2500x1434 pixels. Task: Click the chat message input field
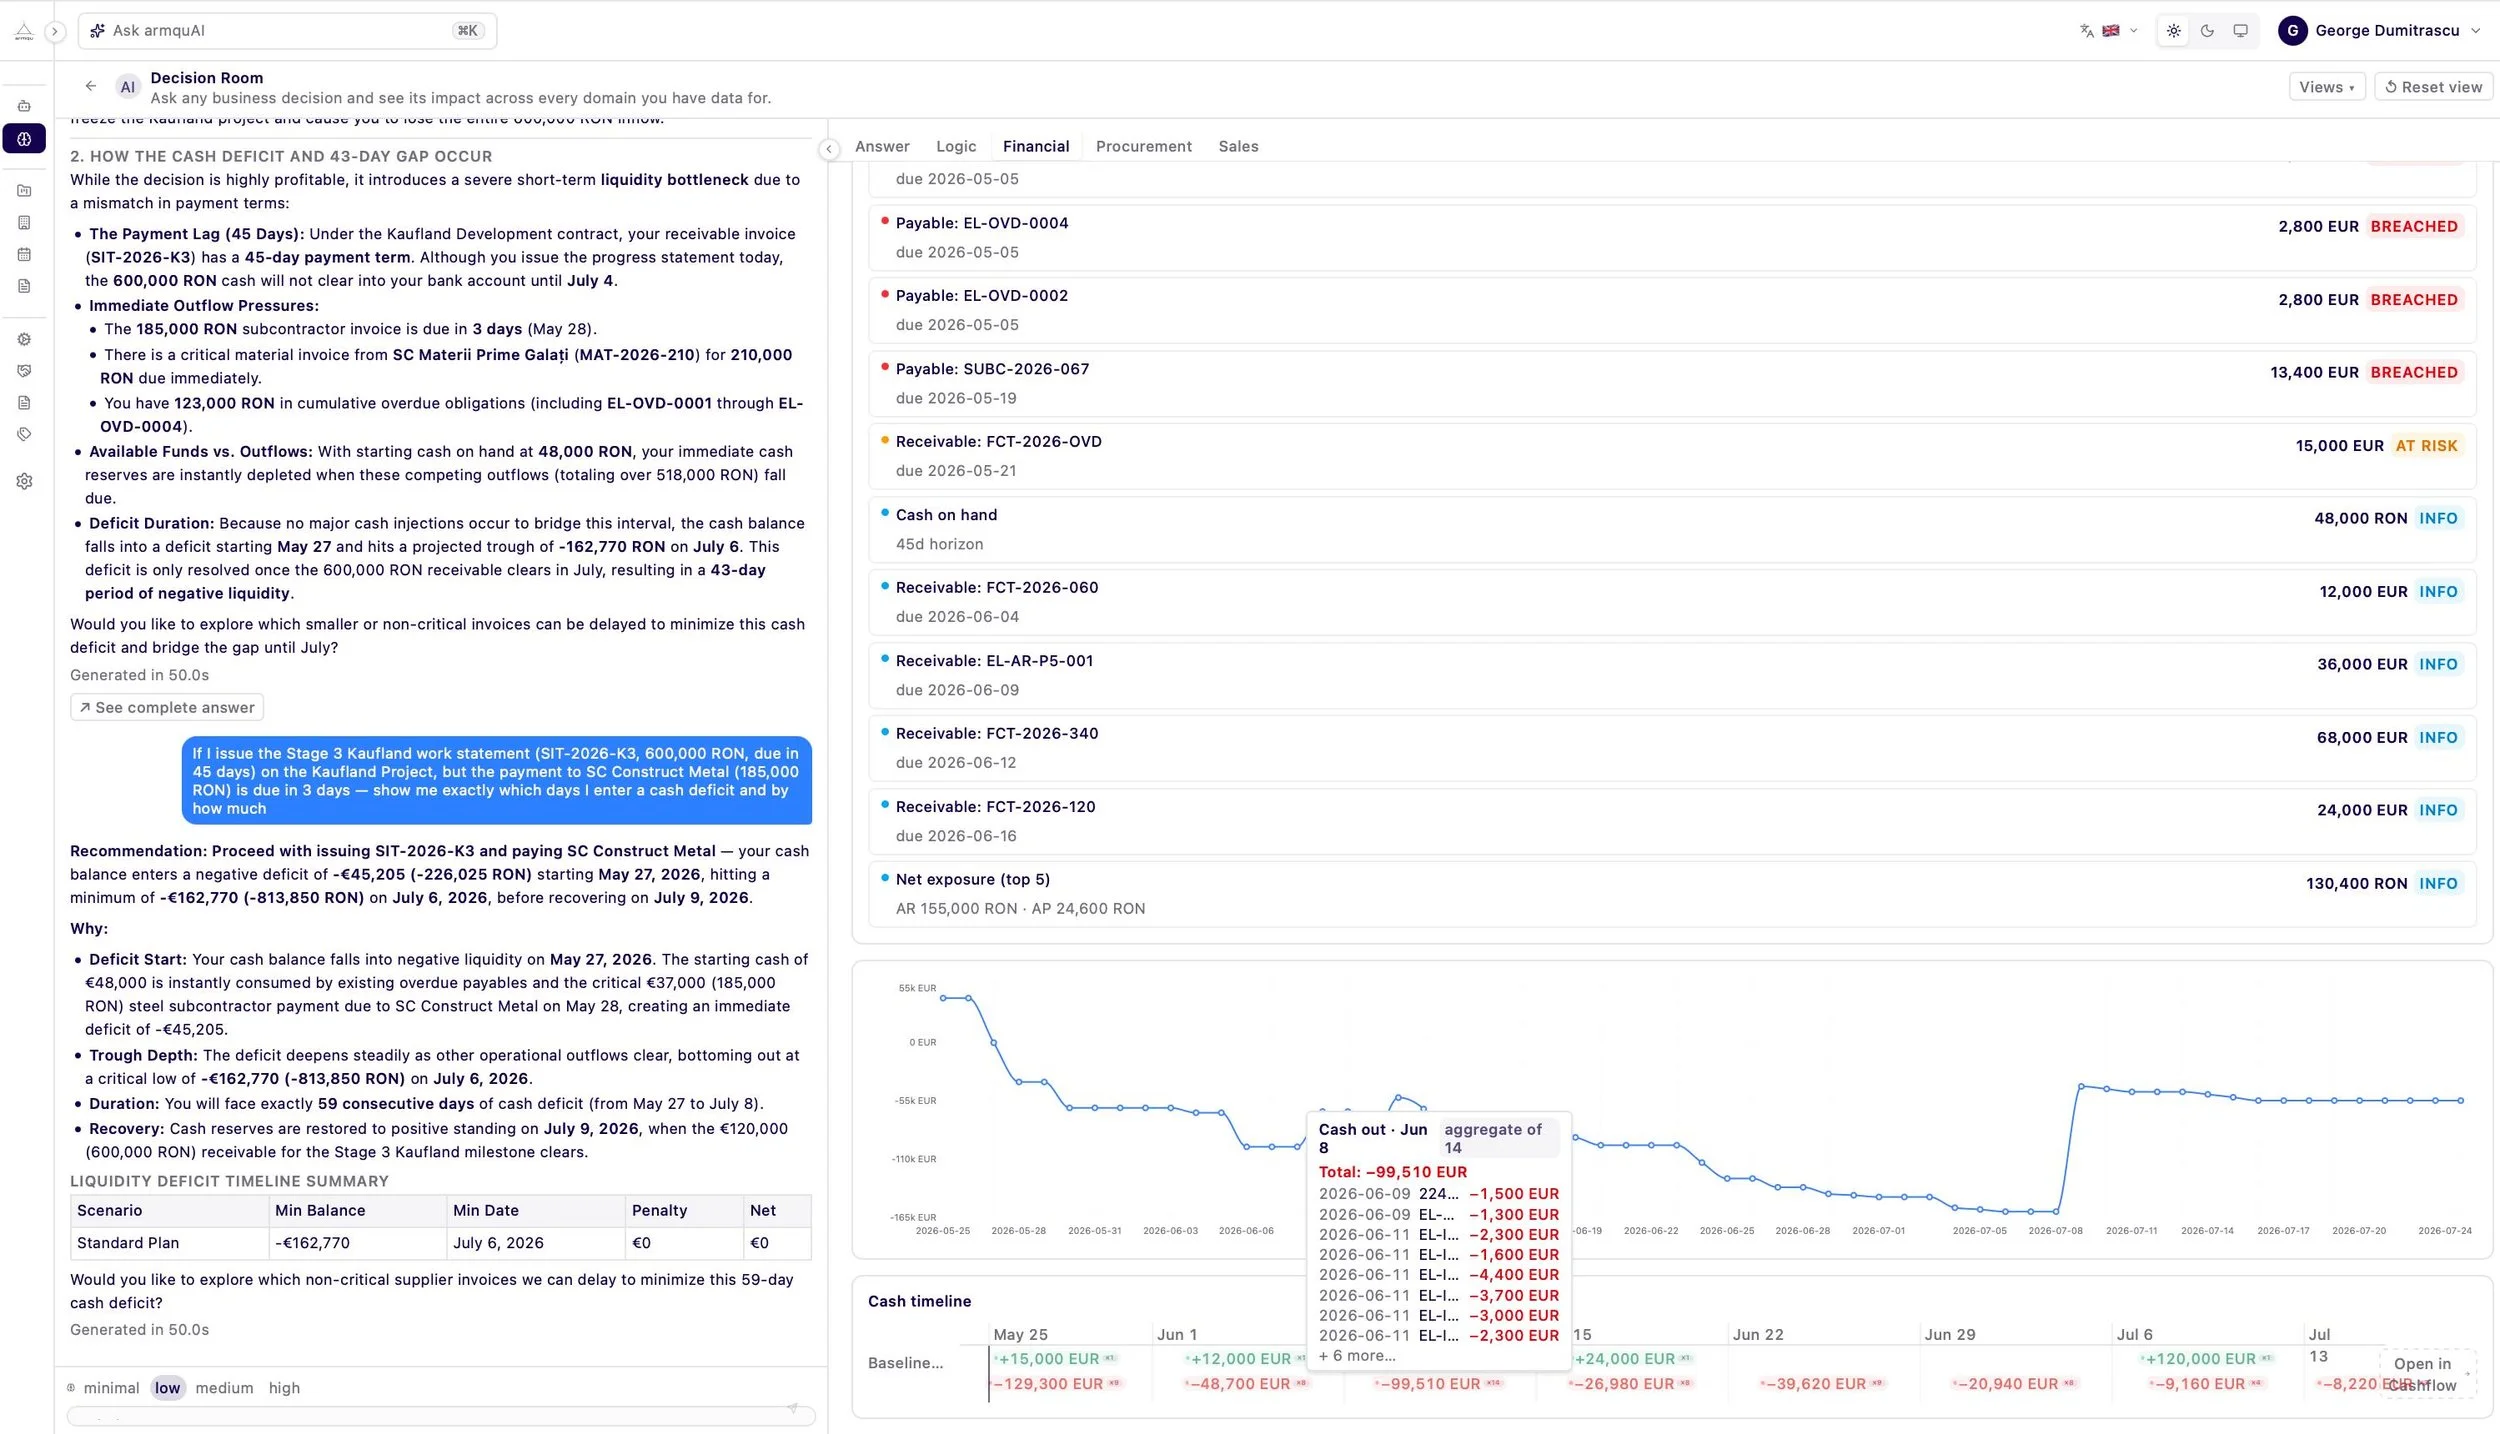441,1416
